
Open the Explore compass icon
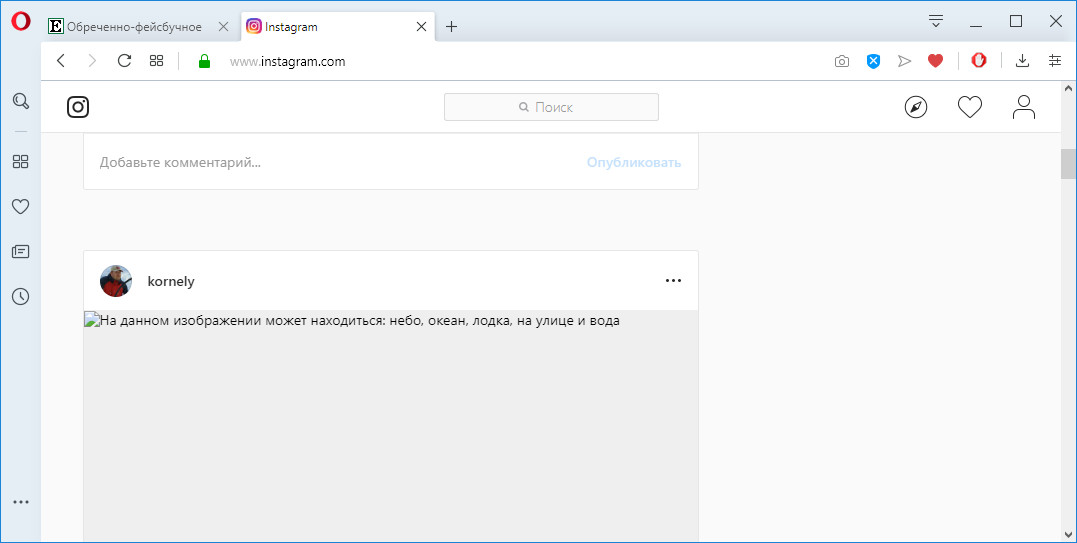click(x=916, y=107)
